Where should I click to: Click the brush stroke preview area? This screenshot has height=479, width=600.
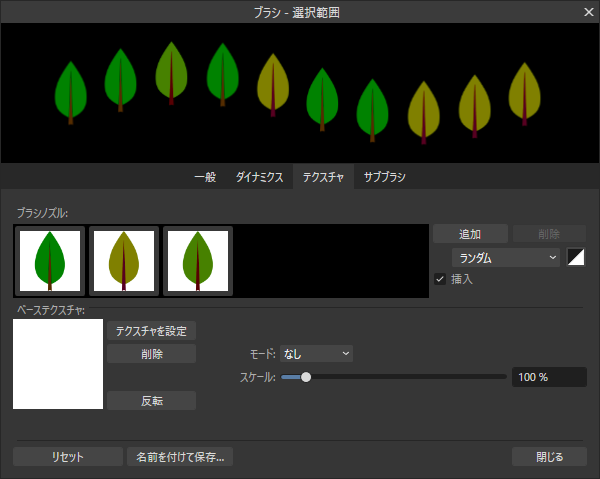[300, 93]
